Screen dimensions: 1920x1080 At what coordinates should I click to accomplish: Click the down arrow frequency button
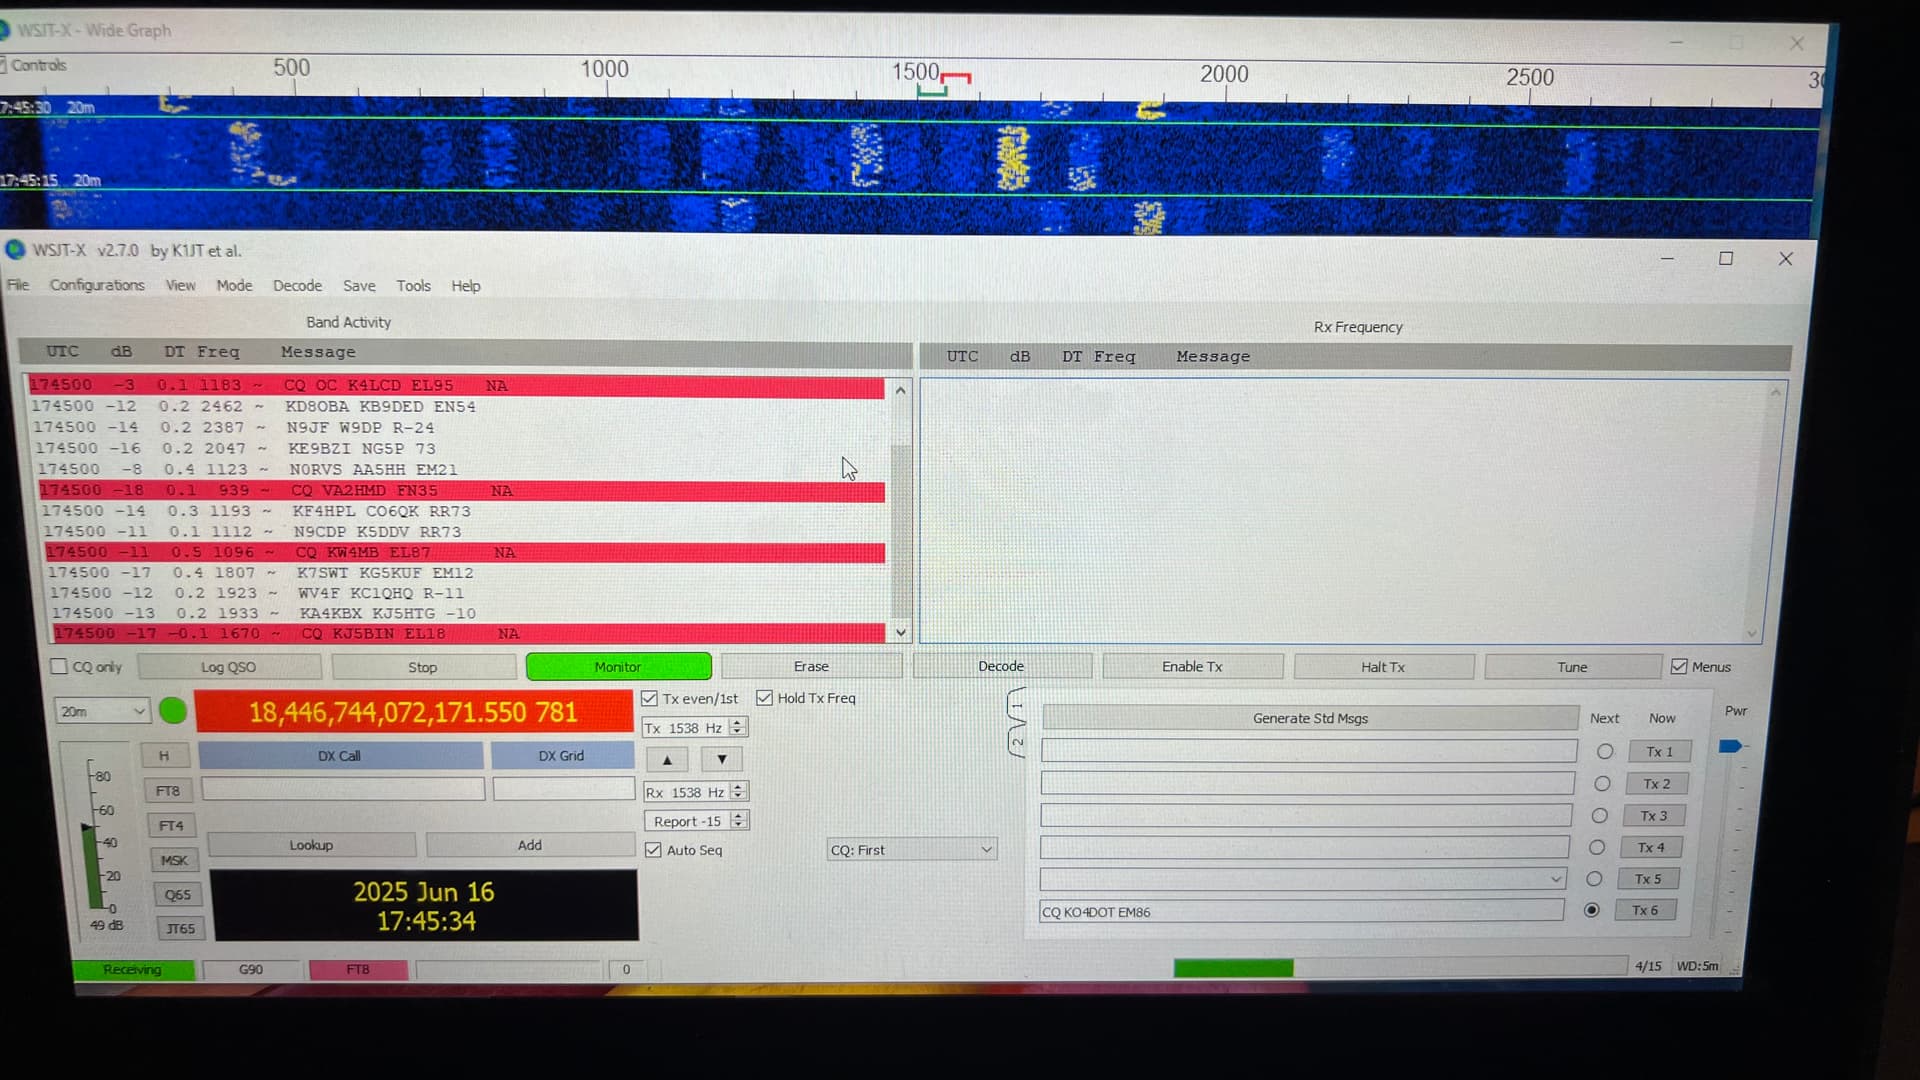[721, 759]
